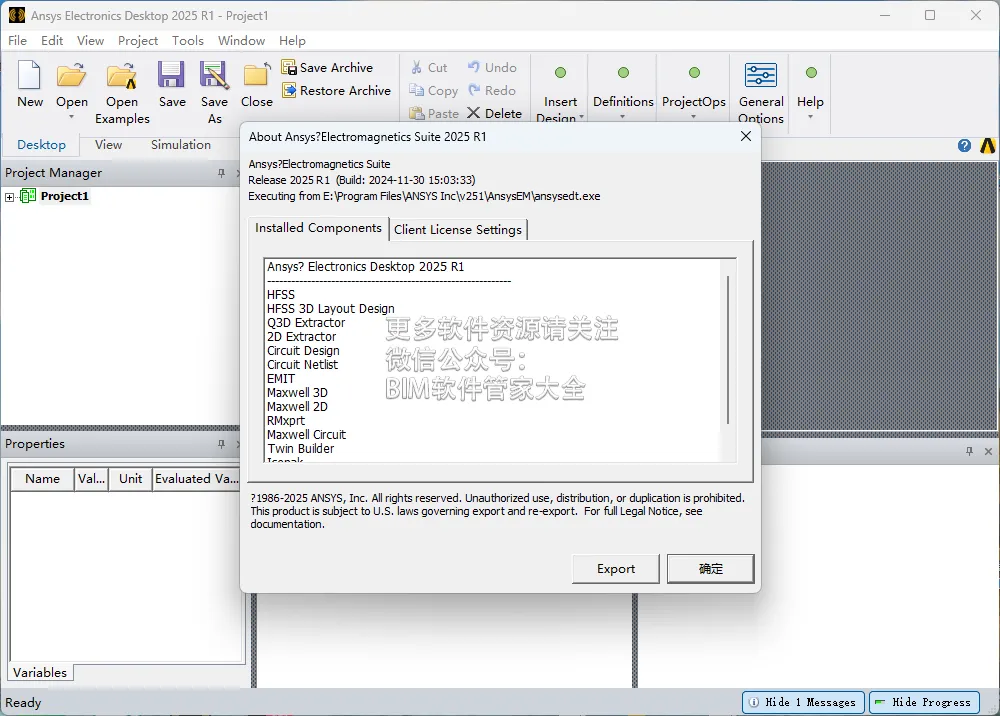Pin the Properties panel
The image size is (1000, 716).
(221, 444)
